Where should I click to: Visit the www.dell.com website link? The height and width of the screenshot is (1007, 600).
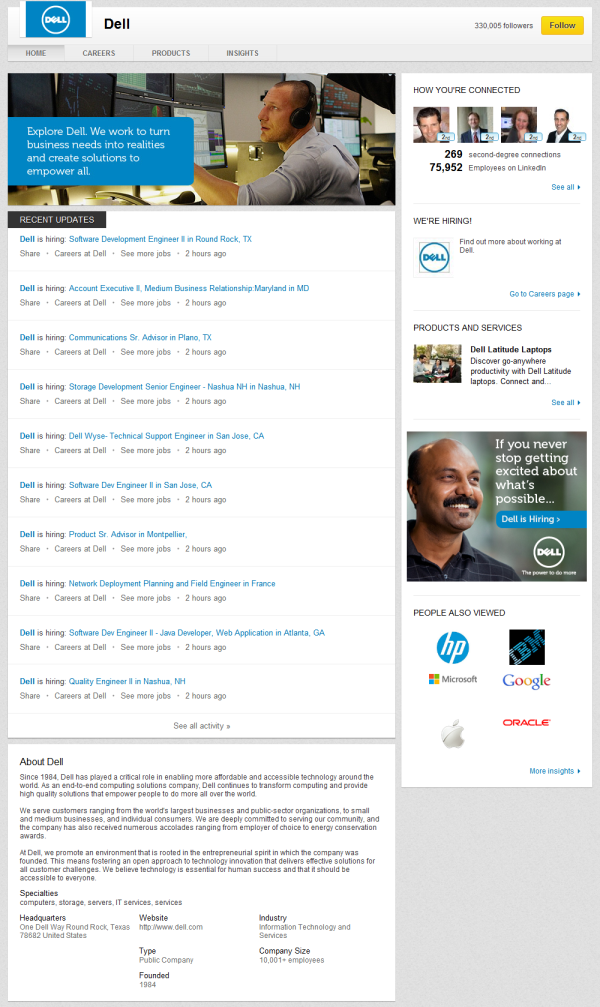coord(171,927)
